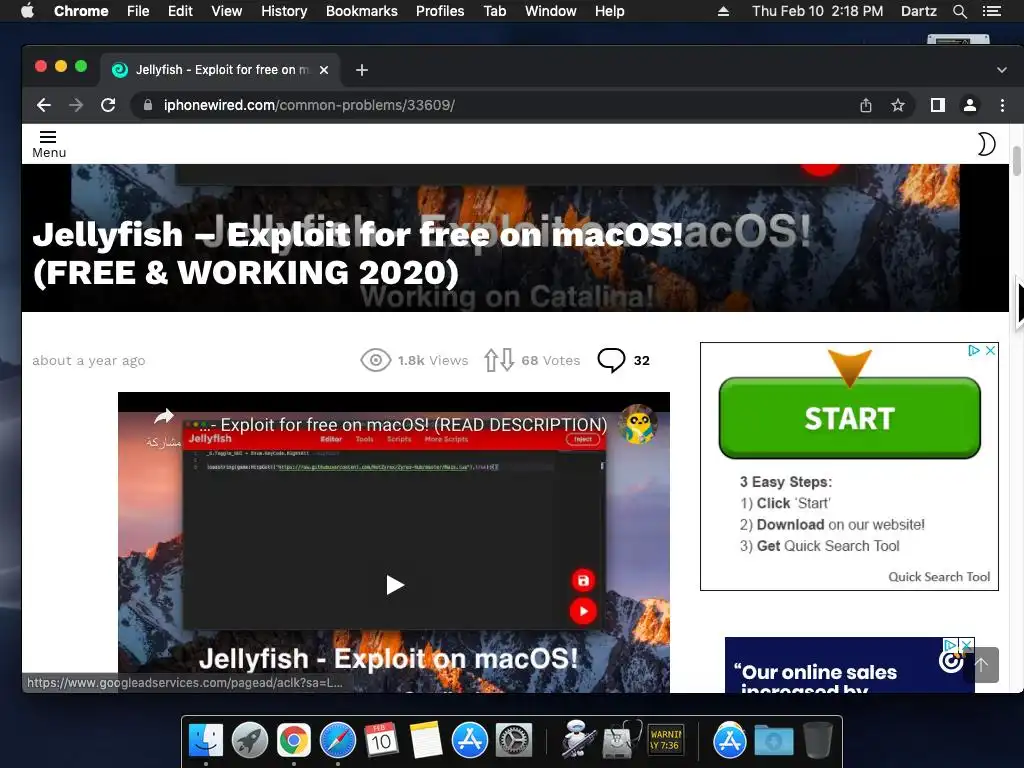Open Chrome three-dot menu
Screen dimensions: 1024x768
point(1002,105)
